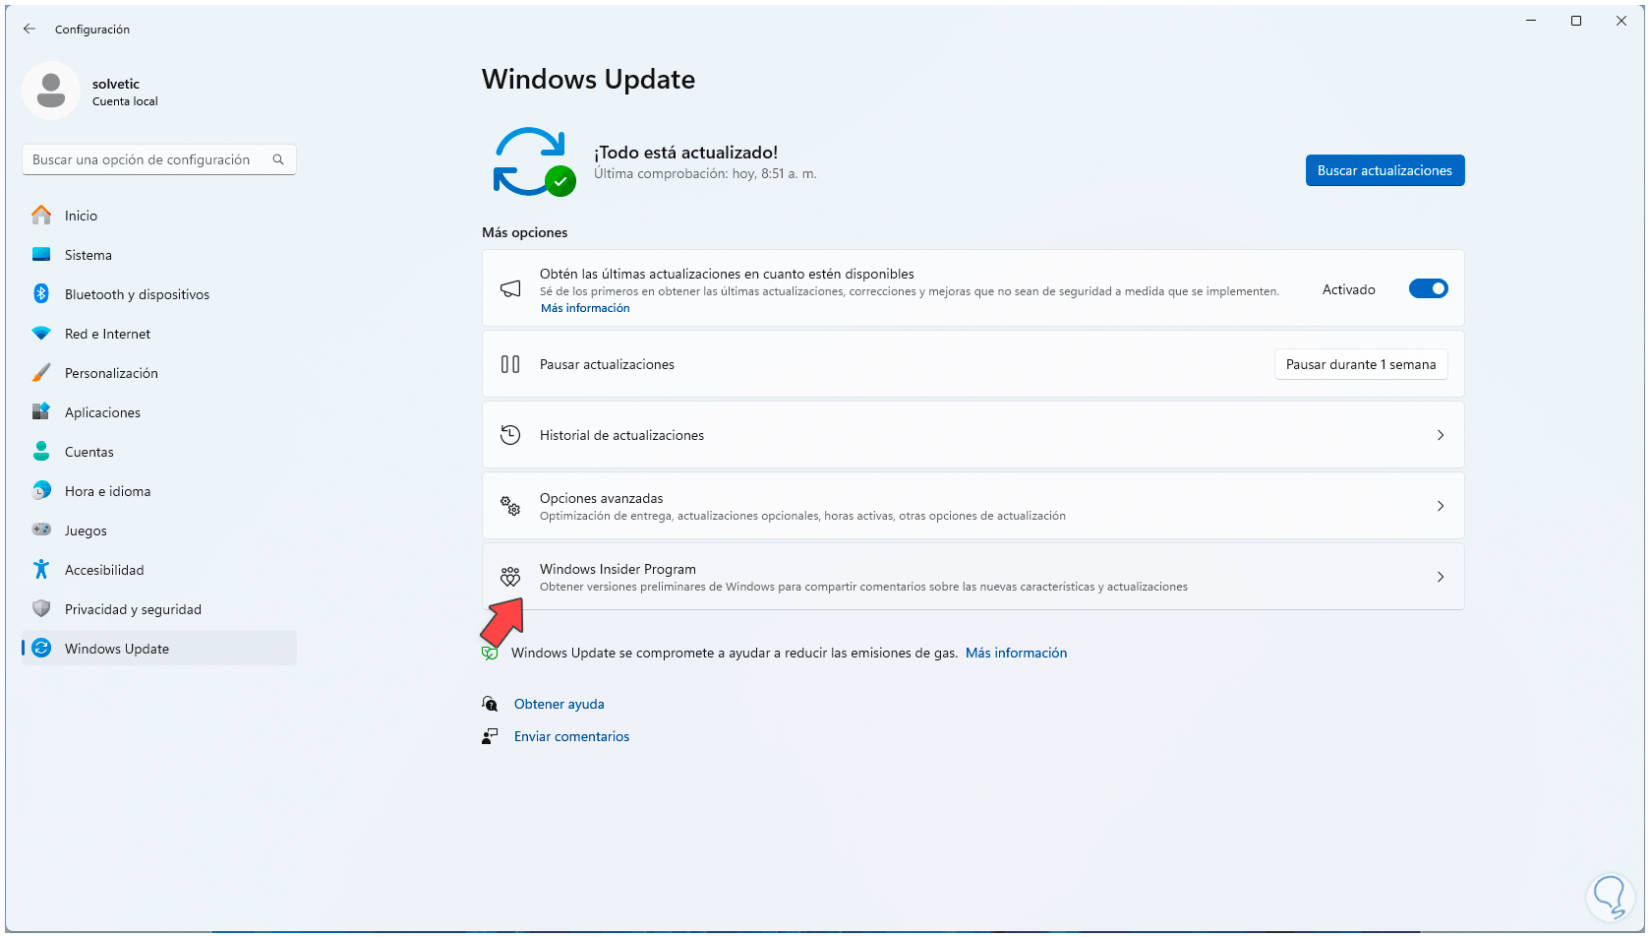
Task: Close the Configuración window
Action: (x=1621, y=21)
